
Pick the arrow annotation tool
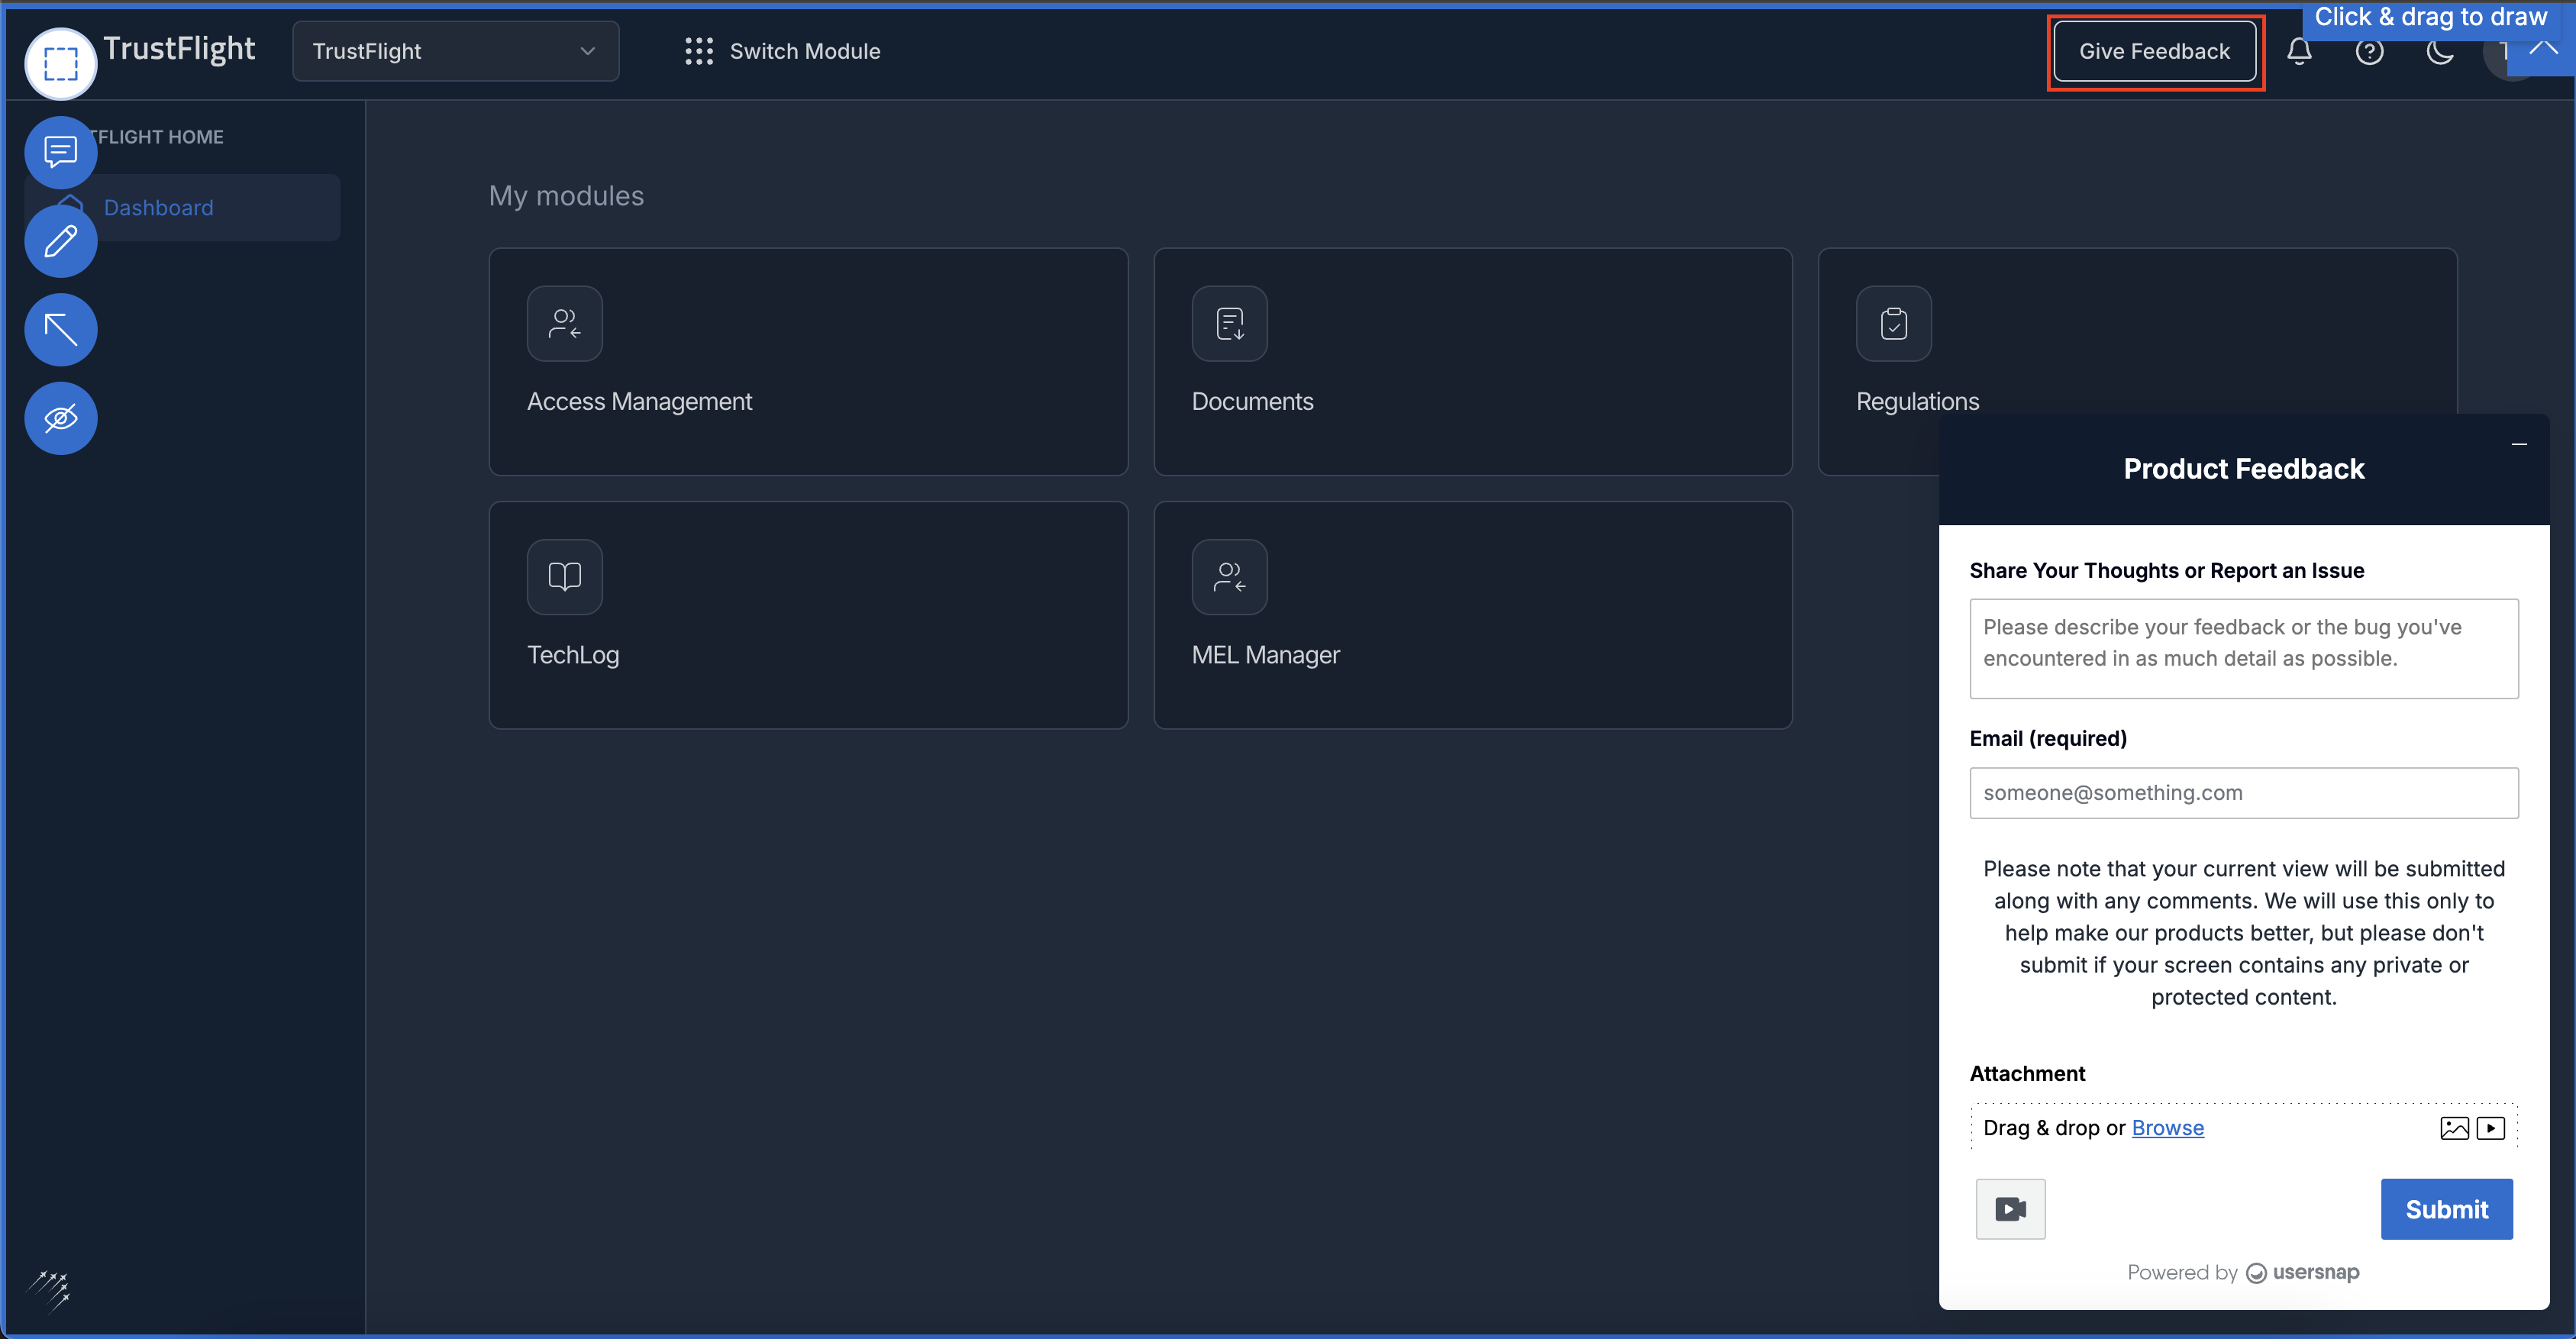coord(60,329)
